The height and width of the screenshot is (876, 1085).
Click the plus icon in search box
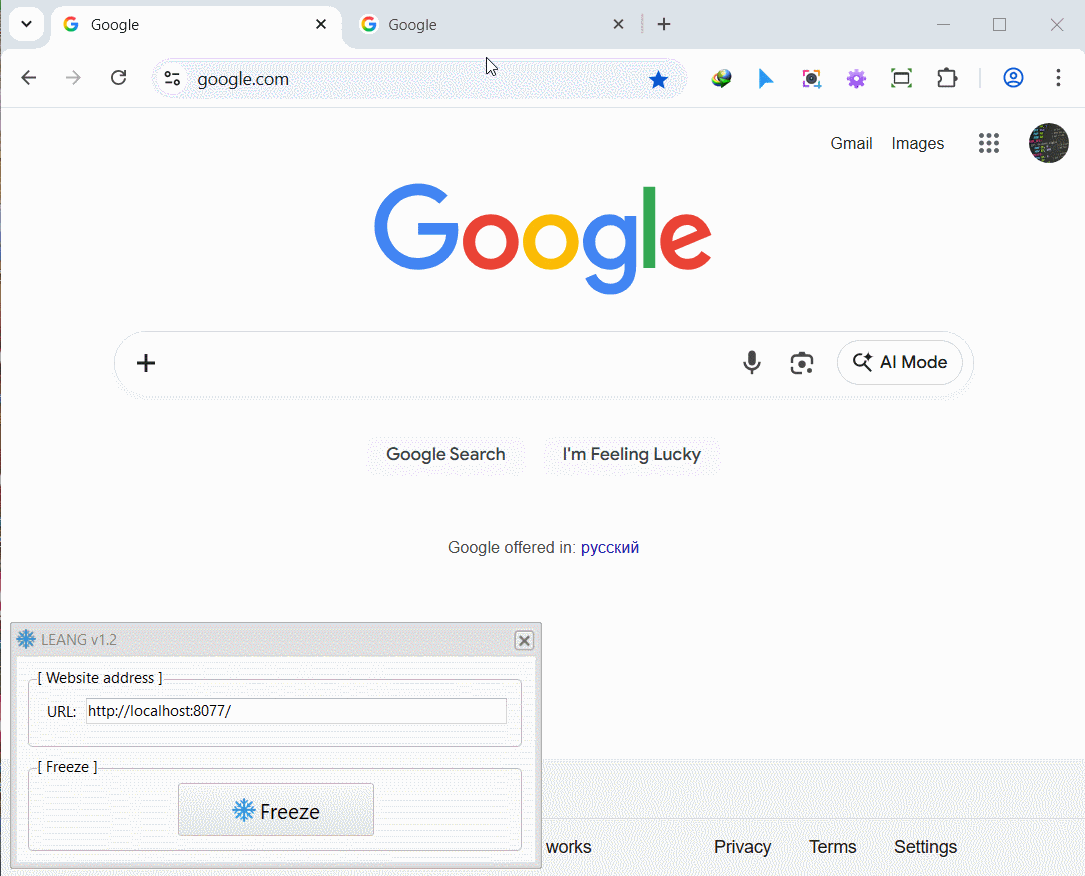point(146,363)
